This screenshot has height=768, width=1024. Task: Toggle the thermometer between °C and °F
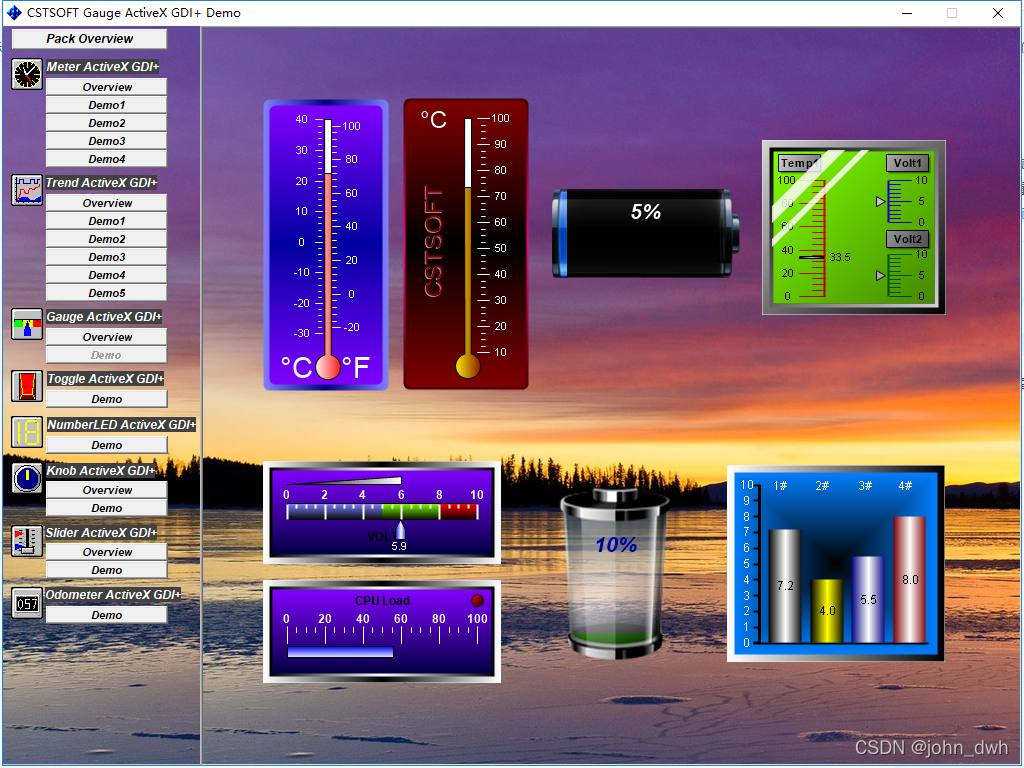click(x=326, y=366)
